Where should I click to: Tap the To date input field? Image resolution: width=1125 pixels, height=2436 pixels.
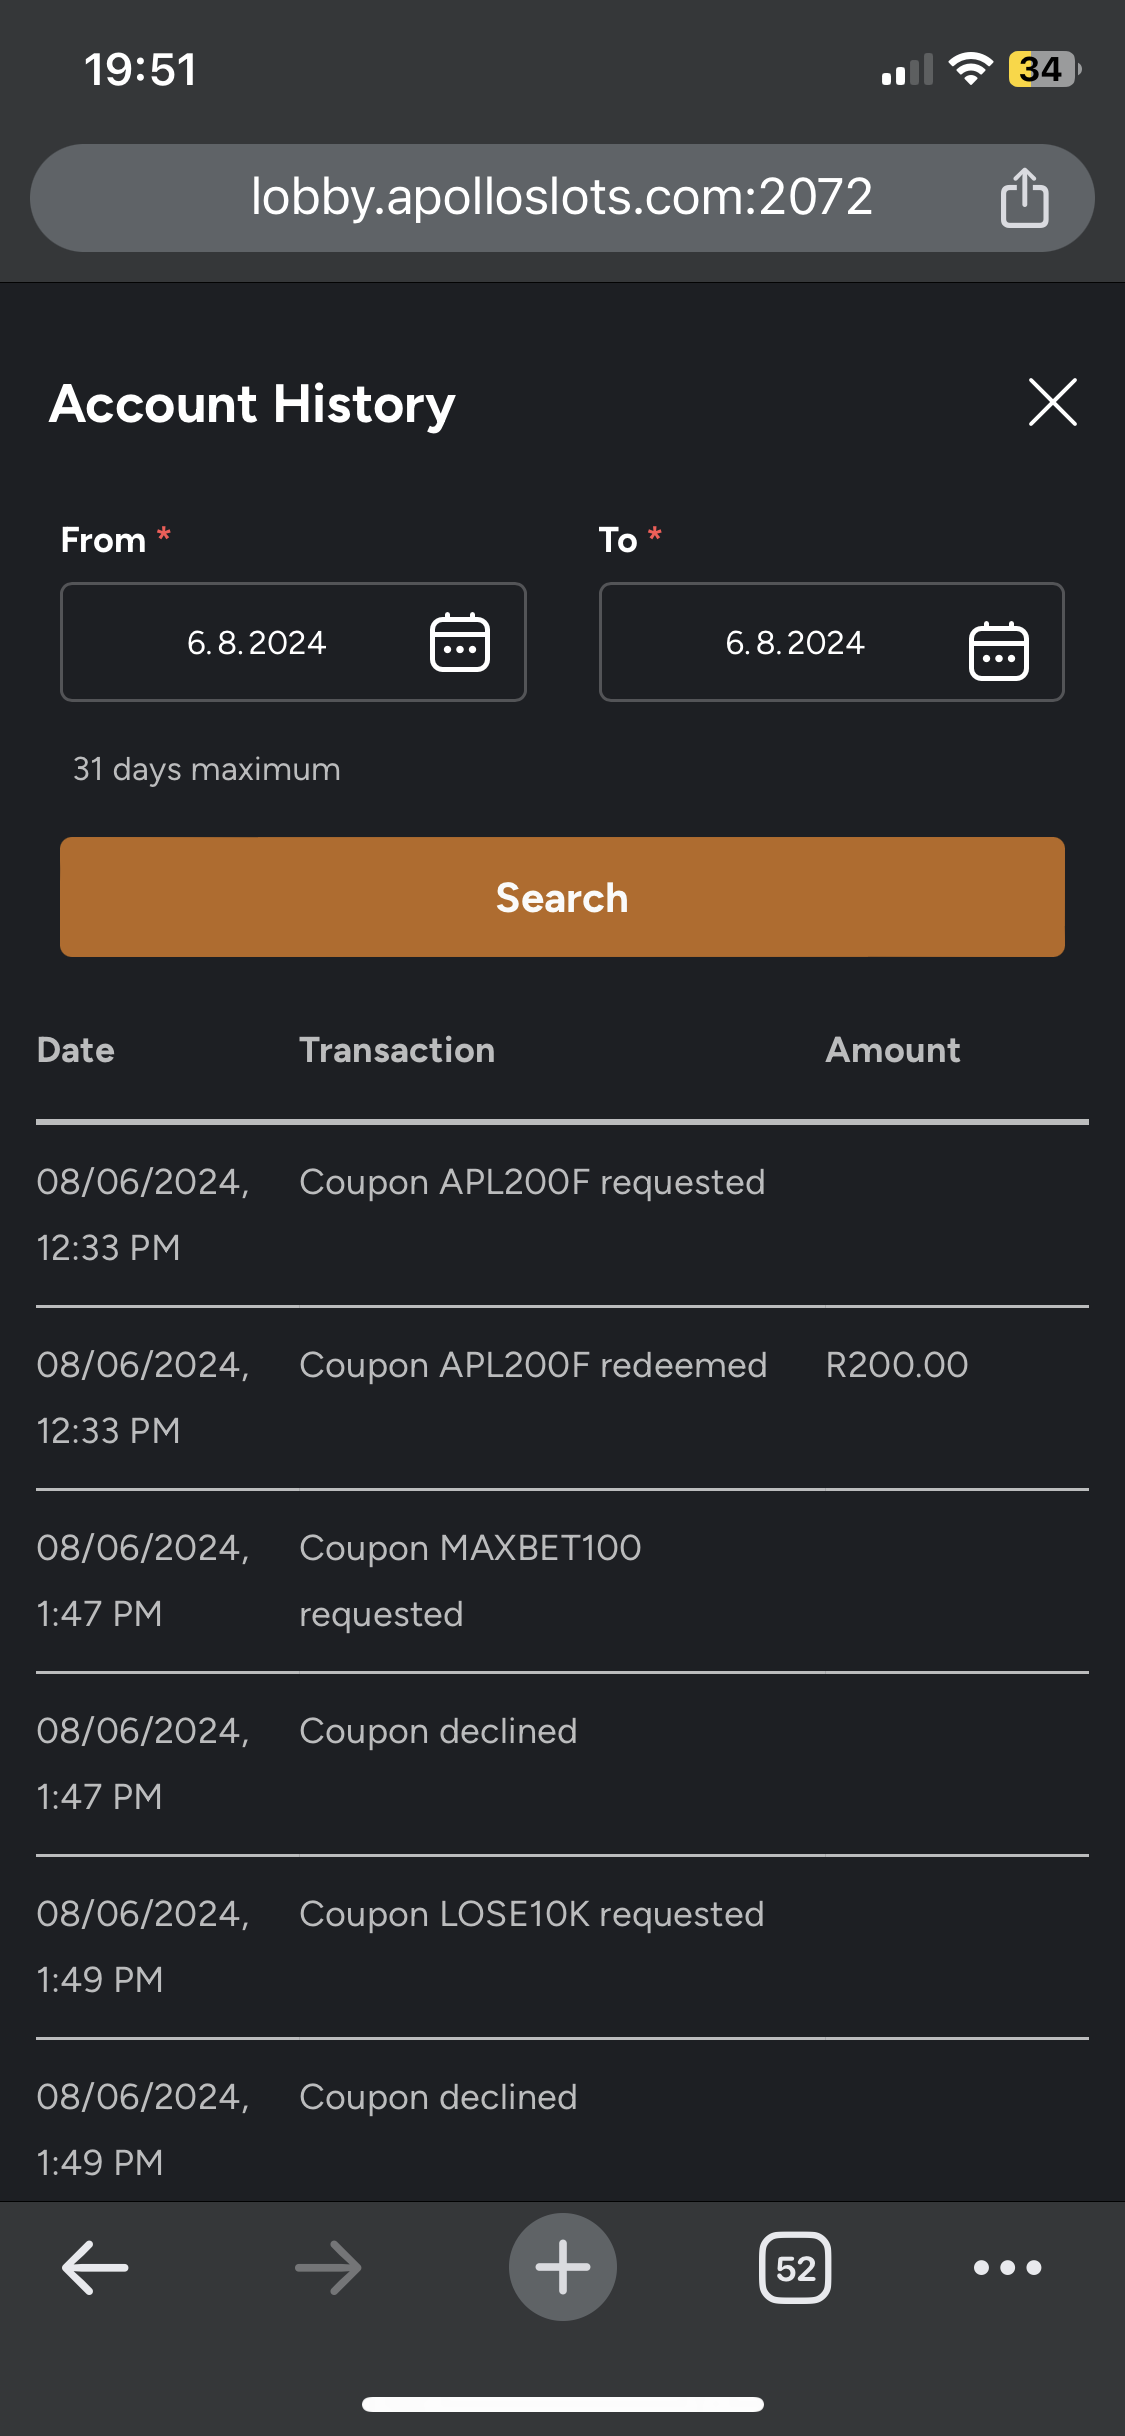[795, 642]
